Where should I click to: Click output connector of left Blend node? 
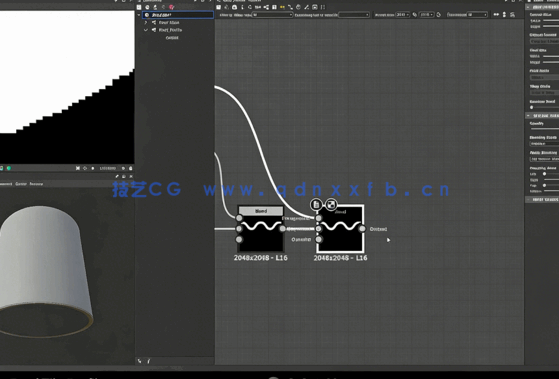(x=282, y=229)
